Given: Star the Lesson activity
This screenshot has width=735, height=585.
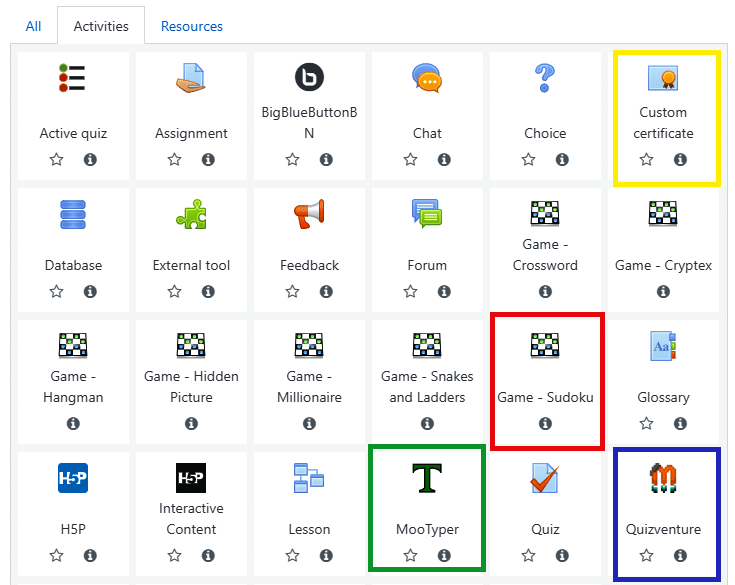Looking at the screenshot, I should pos(292,555).
